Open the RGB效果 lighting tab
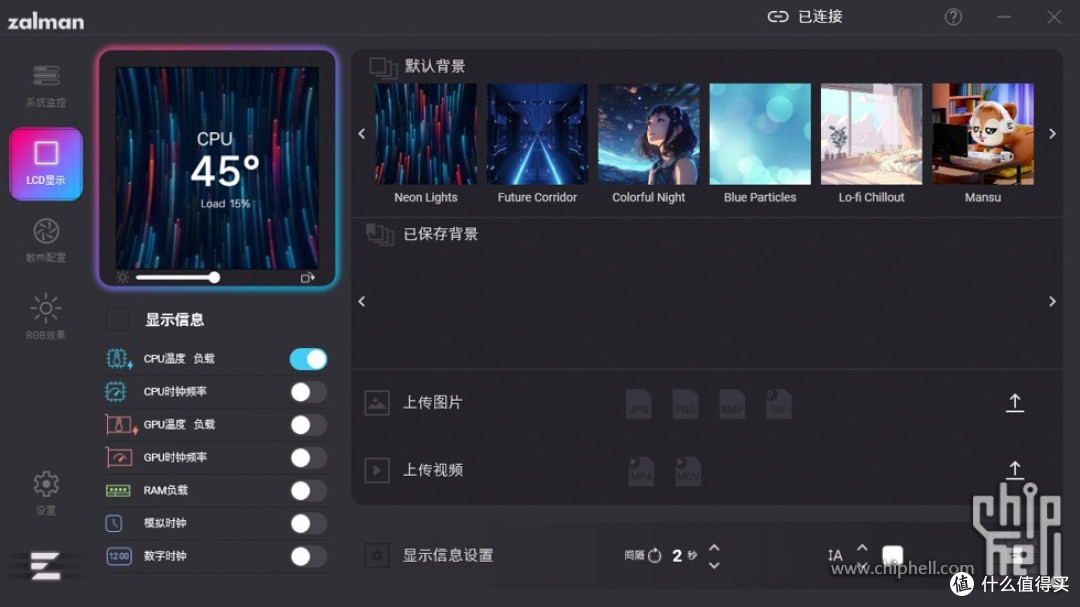 (x=45, y=316)
